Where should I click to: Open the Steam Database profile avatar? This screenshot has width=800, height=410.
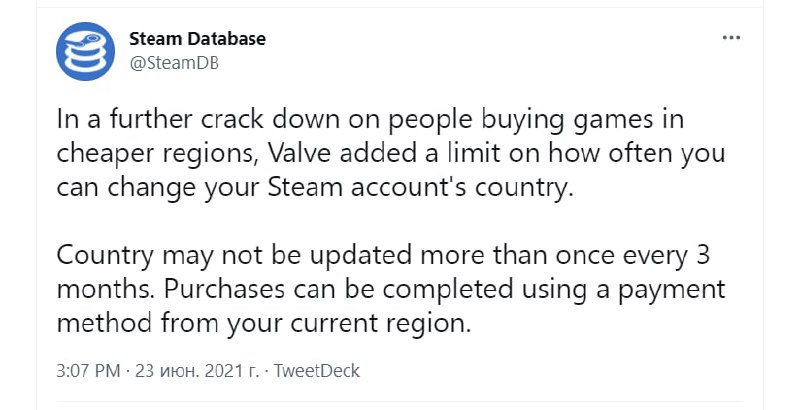point(87,52)
